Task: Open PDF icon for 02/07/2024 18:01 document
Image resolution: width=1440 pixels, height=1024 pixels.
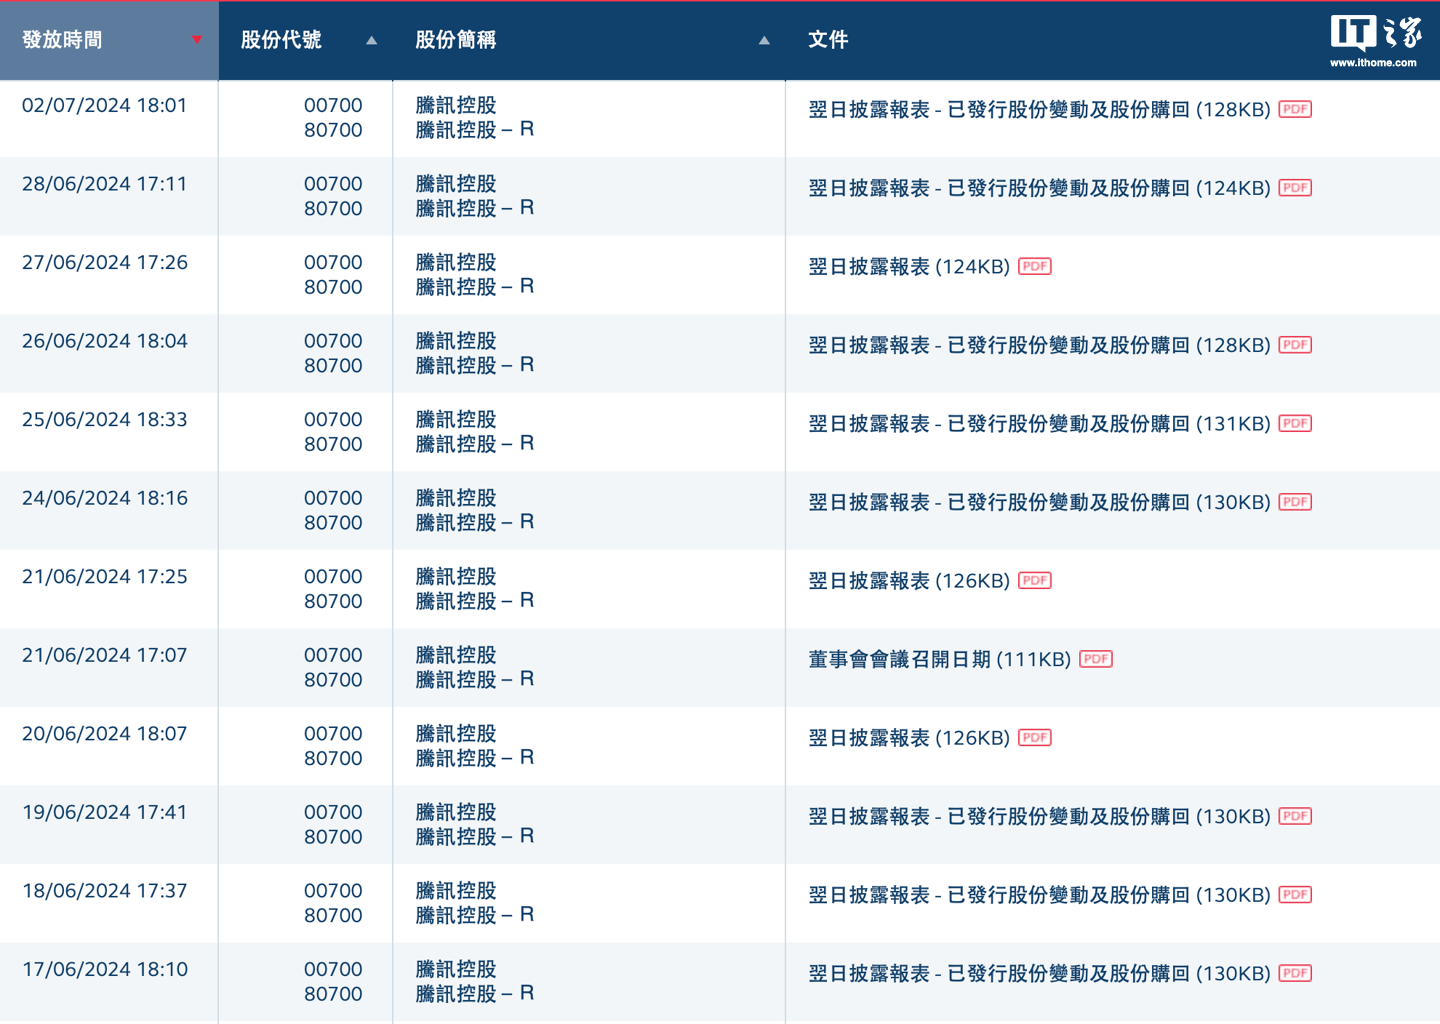Action: [1295, 109]
